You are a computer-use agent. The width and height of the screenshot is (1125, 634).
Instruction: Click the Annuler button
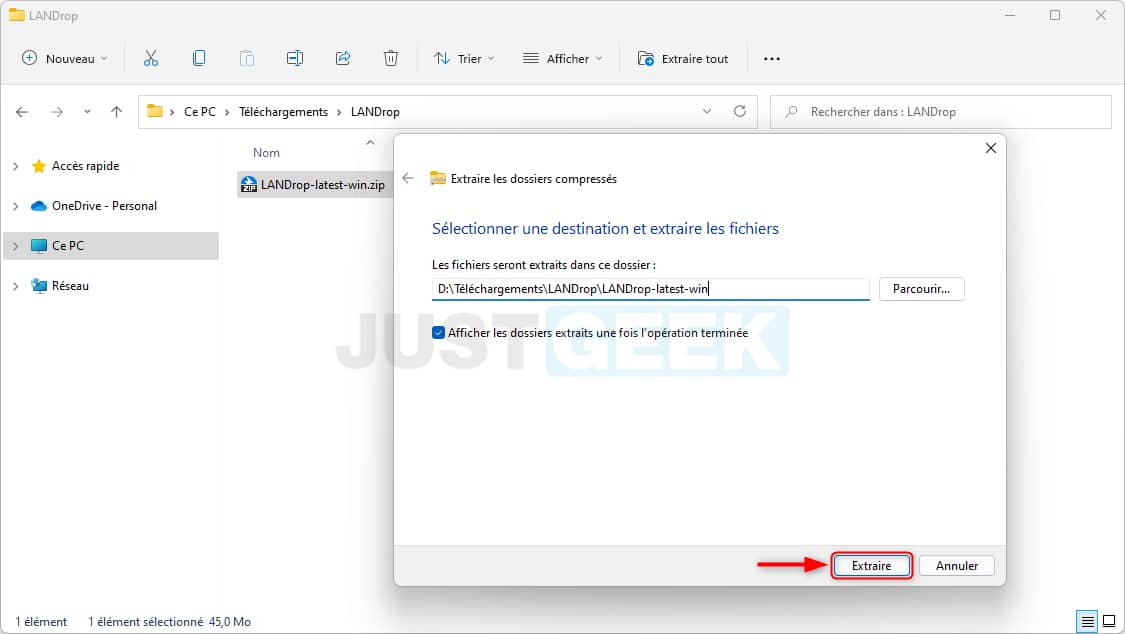[956, 566]
